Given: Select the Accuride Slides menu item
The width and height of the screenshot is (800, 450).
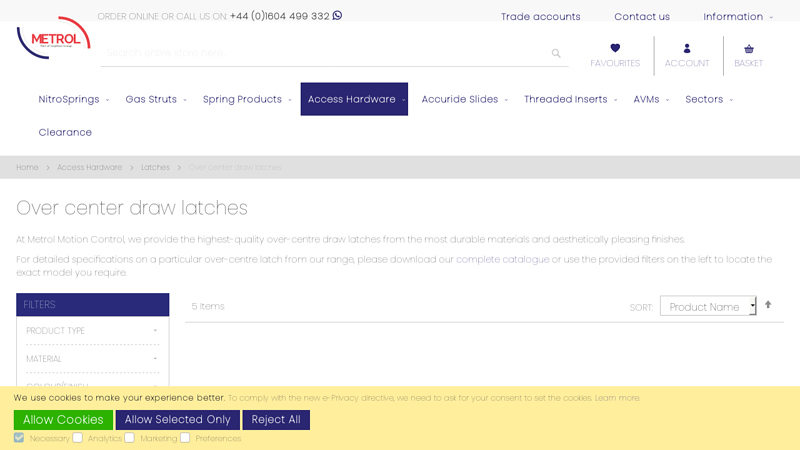Looking at the screenshot, I should 464,99.
